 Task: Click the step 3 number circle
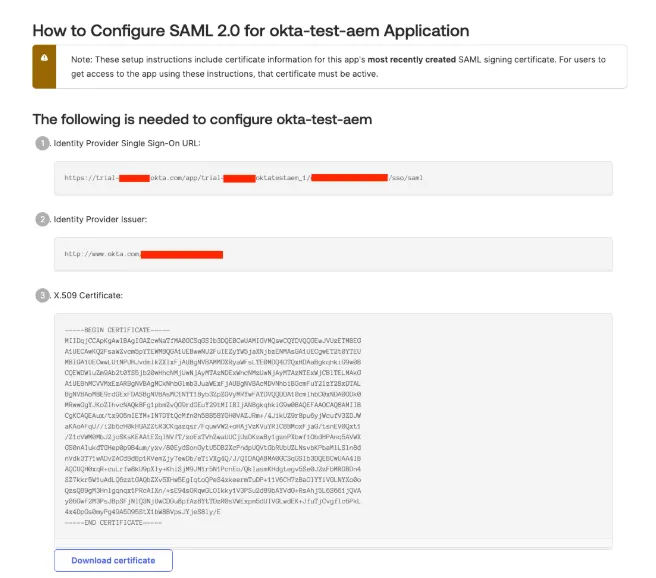coord(42,295)
